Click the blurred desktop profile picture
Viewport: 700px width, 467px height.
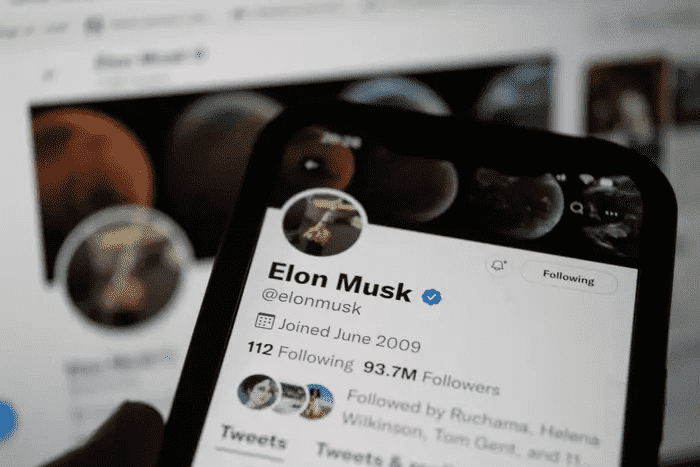(x=125, y=269)
